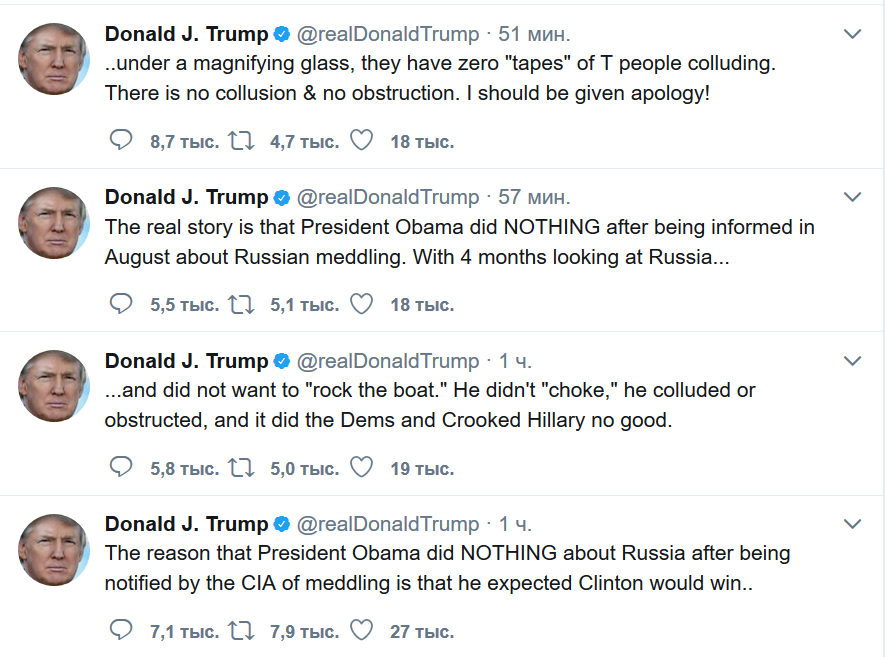
Task: Open options chevron on 51 мин. tweet
Action: [852, 34]
